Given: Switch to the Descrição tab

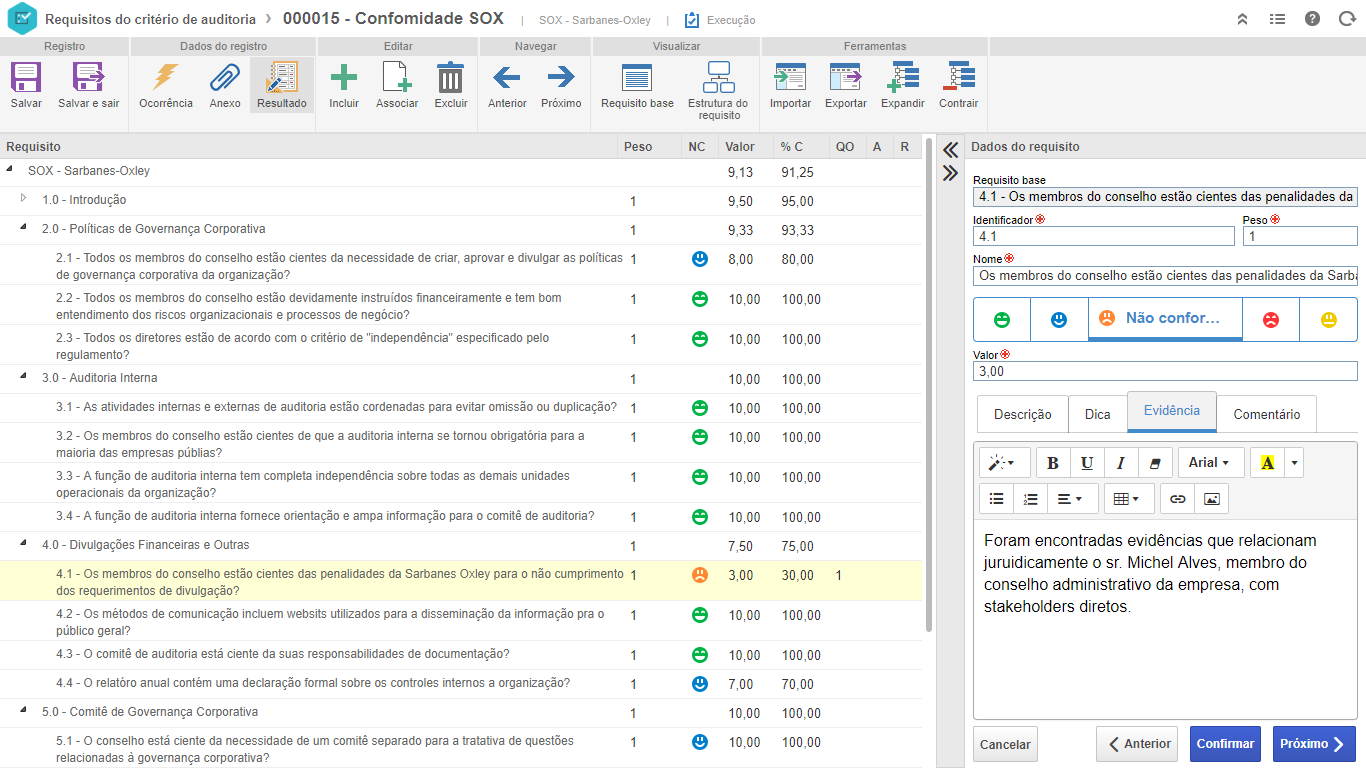Looking at the screenshot, I should tap(1022, 414).
